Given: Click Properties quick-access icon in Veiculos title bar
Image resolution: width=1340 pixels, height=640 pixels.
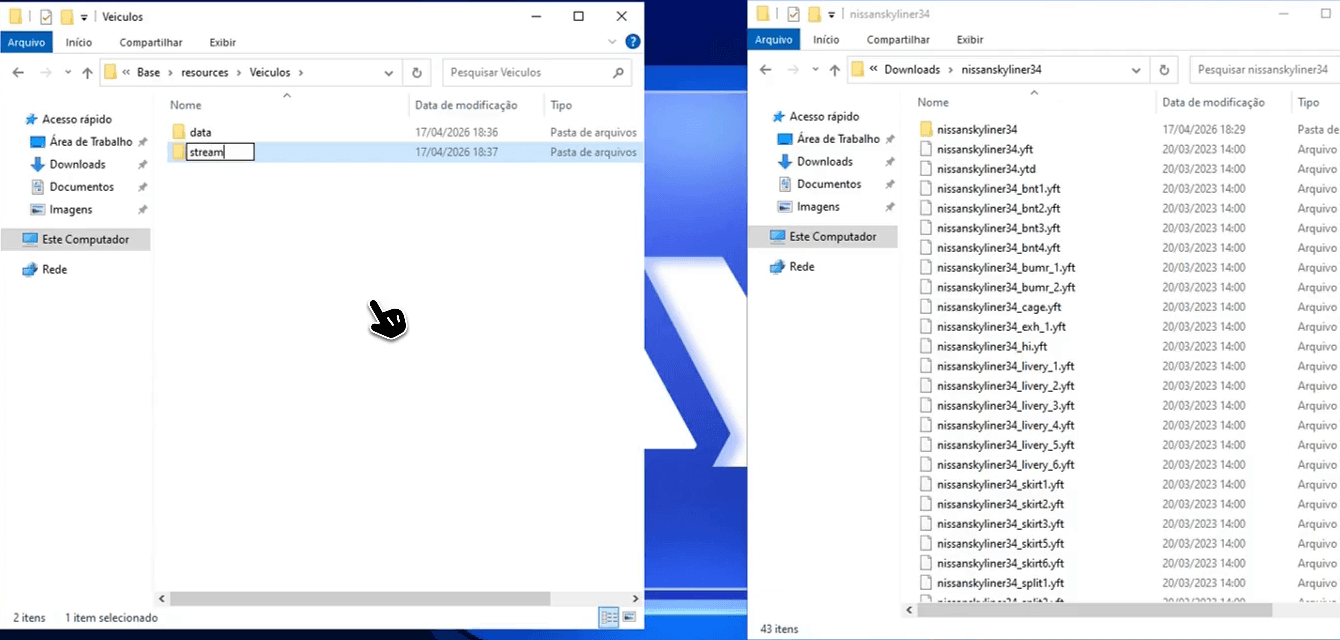Looking at the screenshot, I should (45, 16).
